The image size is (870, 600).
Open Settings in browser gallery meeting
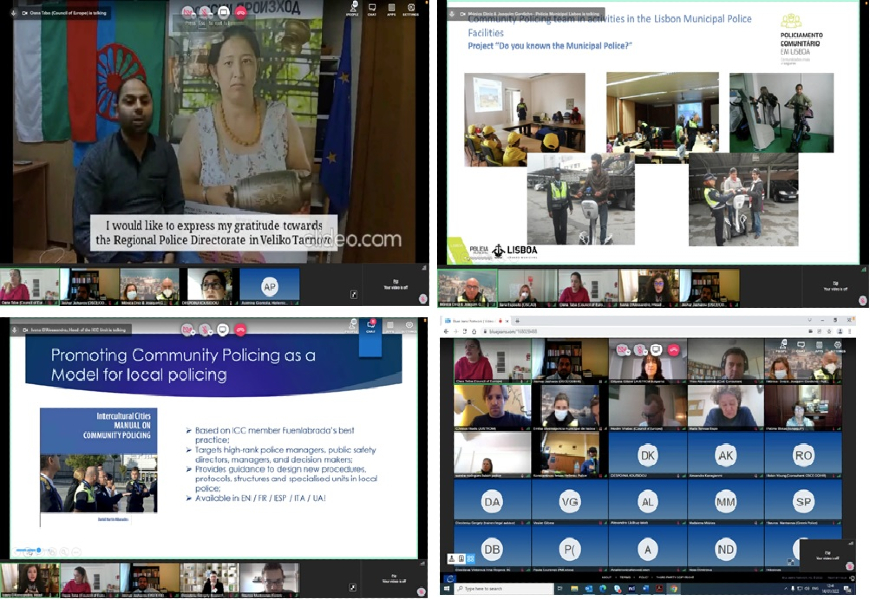838,346
